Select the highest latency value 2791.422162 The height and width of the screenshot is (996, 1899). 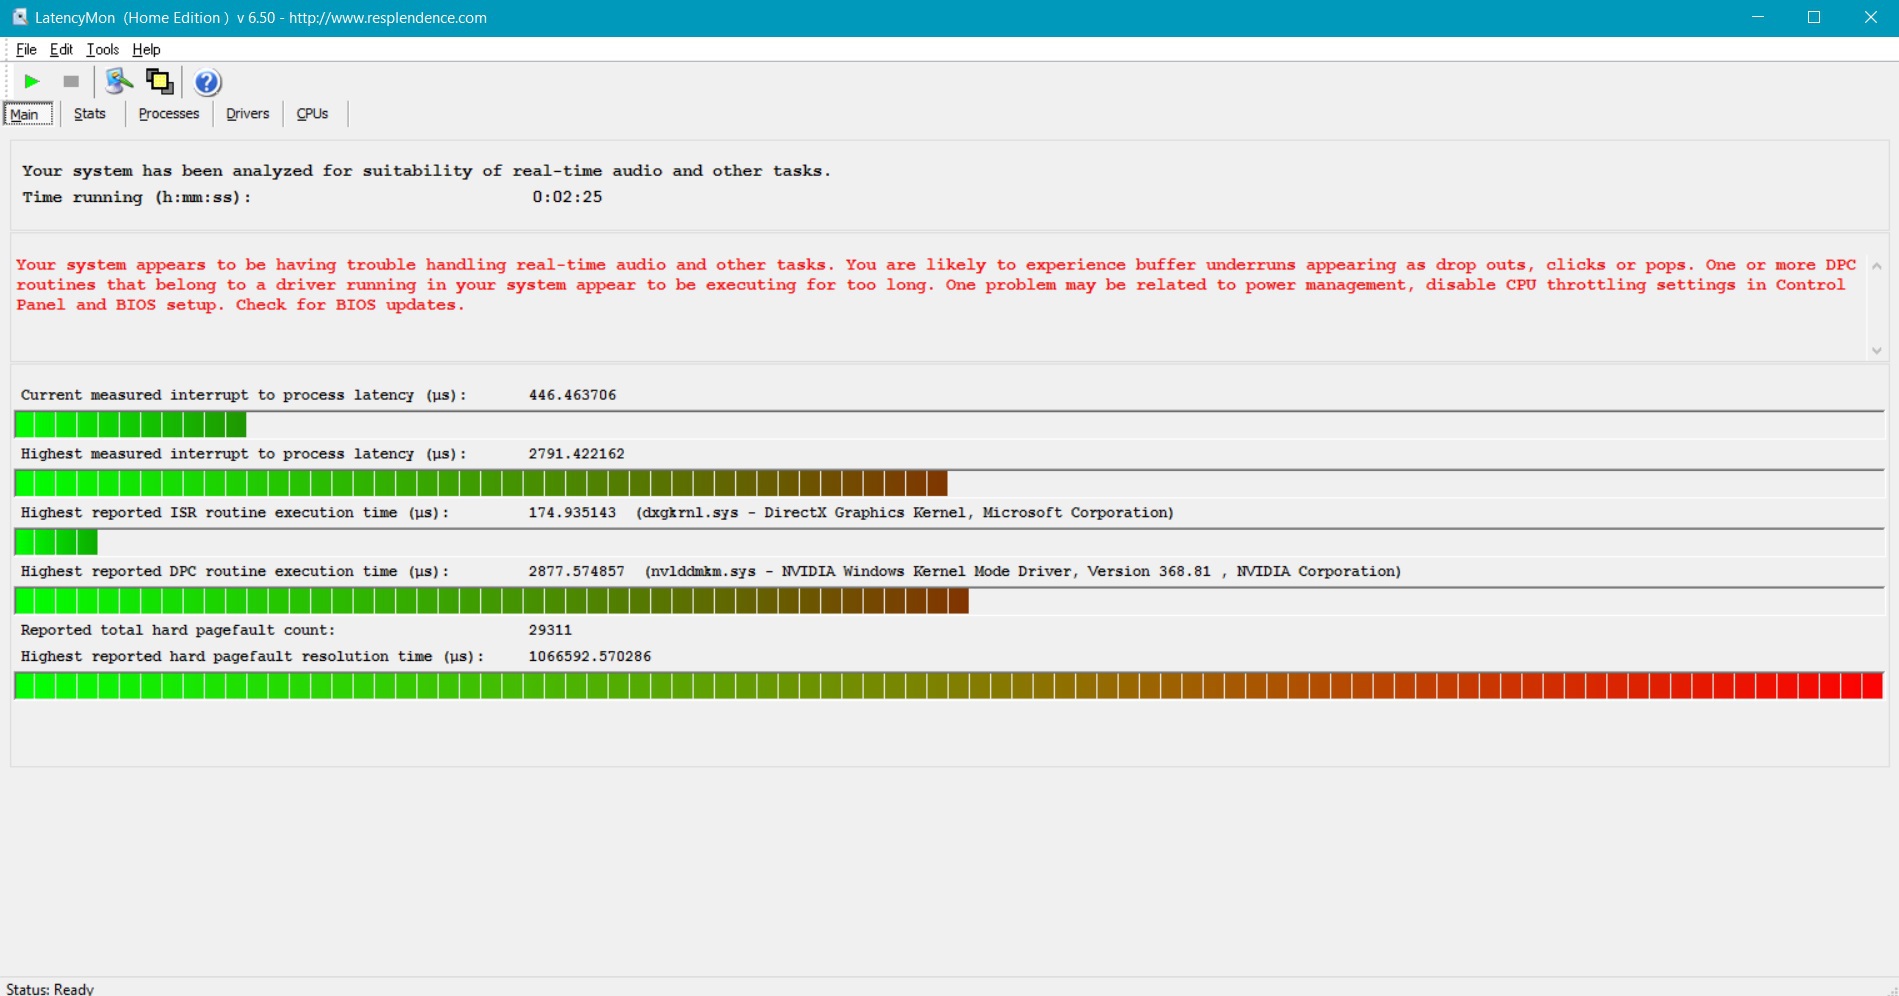[576, 454]
